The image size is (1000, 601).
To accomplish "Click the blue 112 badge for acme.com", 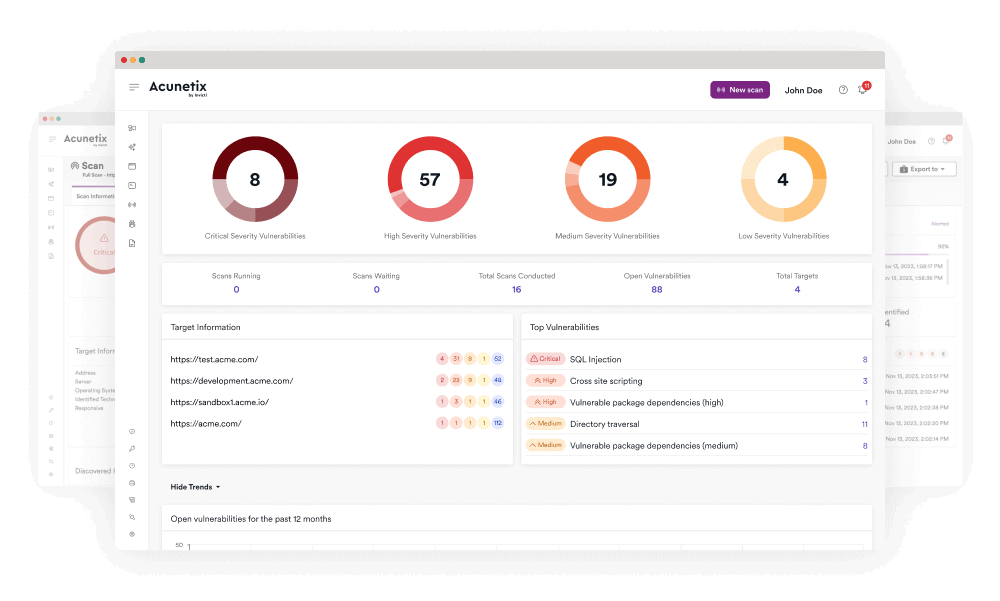I will pyautogui.click(x=498, y=424).
